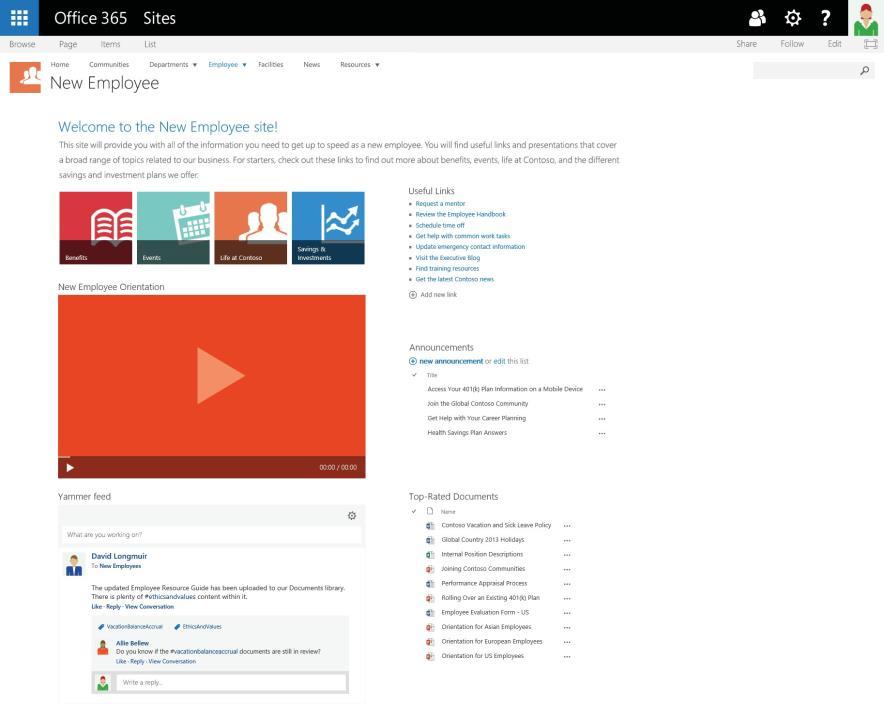
Task: Open the Request a mentor link
Action: point(440,203)
